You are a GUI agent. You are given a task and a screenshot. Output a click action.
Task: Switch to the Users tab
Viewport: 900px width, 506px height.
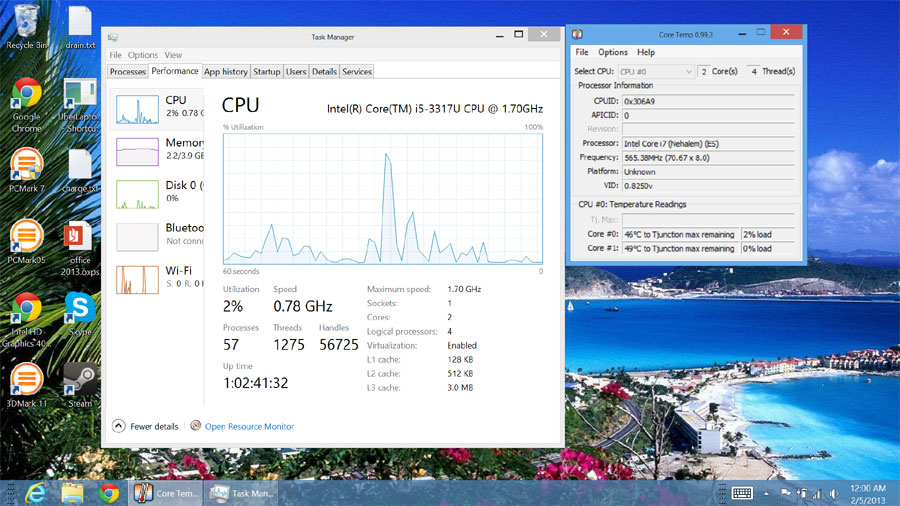[296, 72]
